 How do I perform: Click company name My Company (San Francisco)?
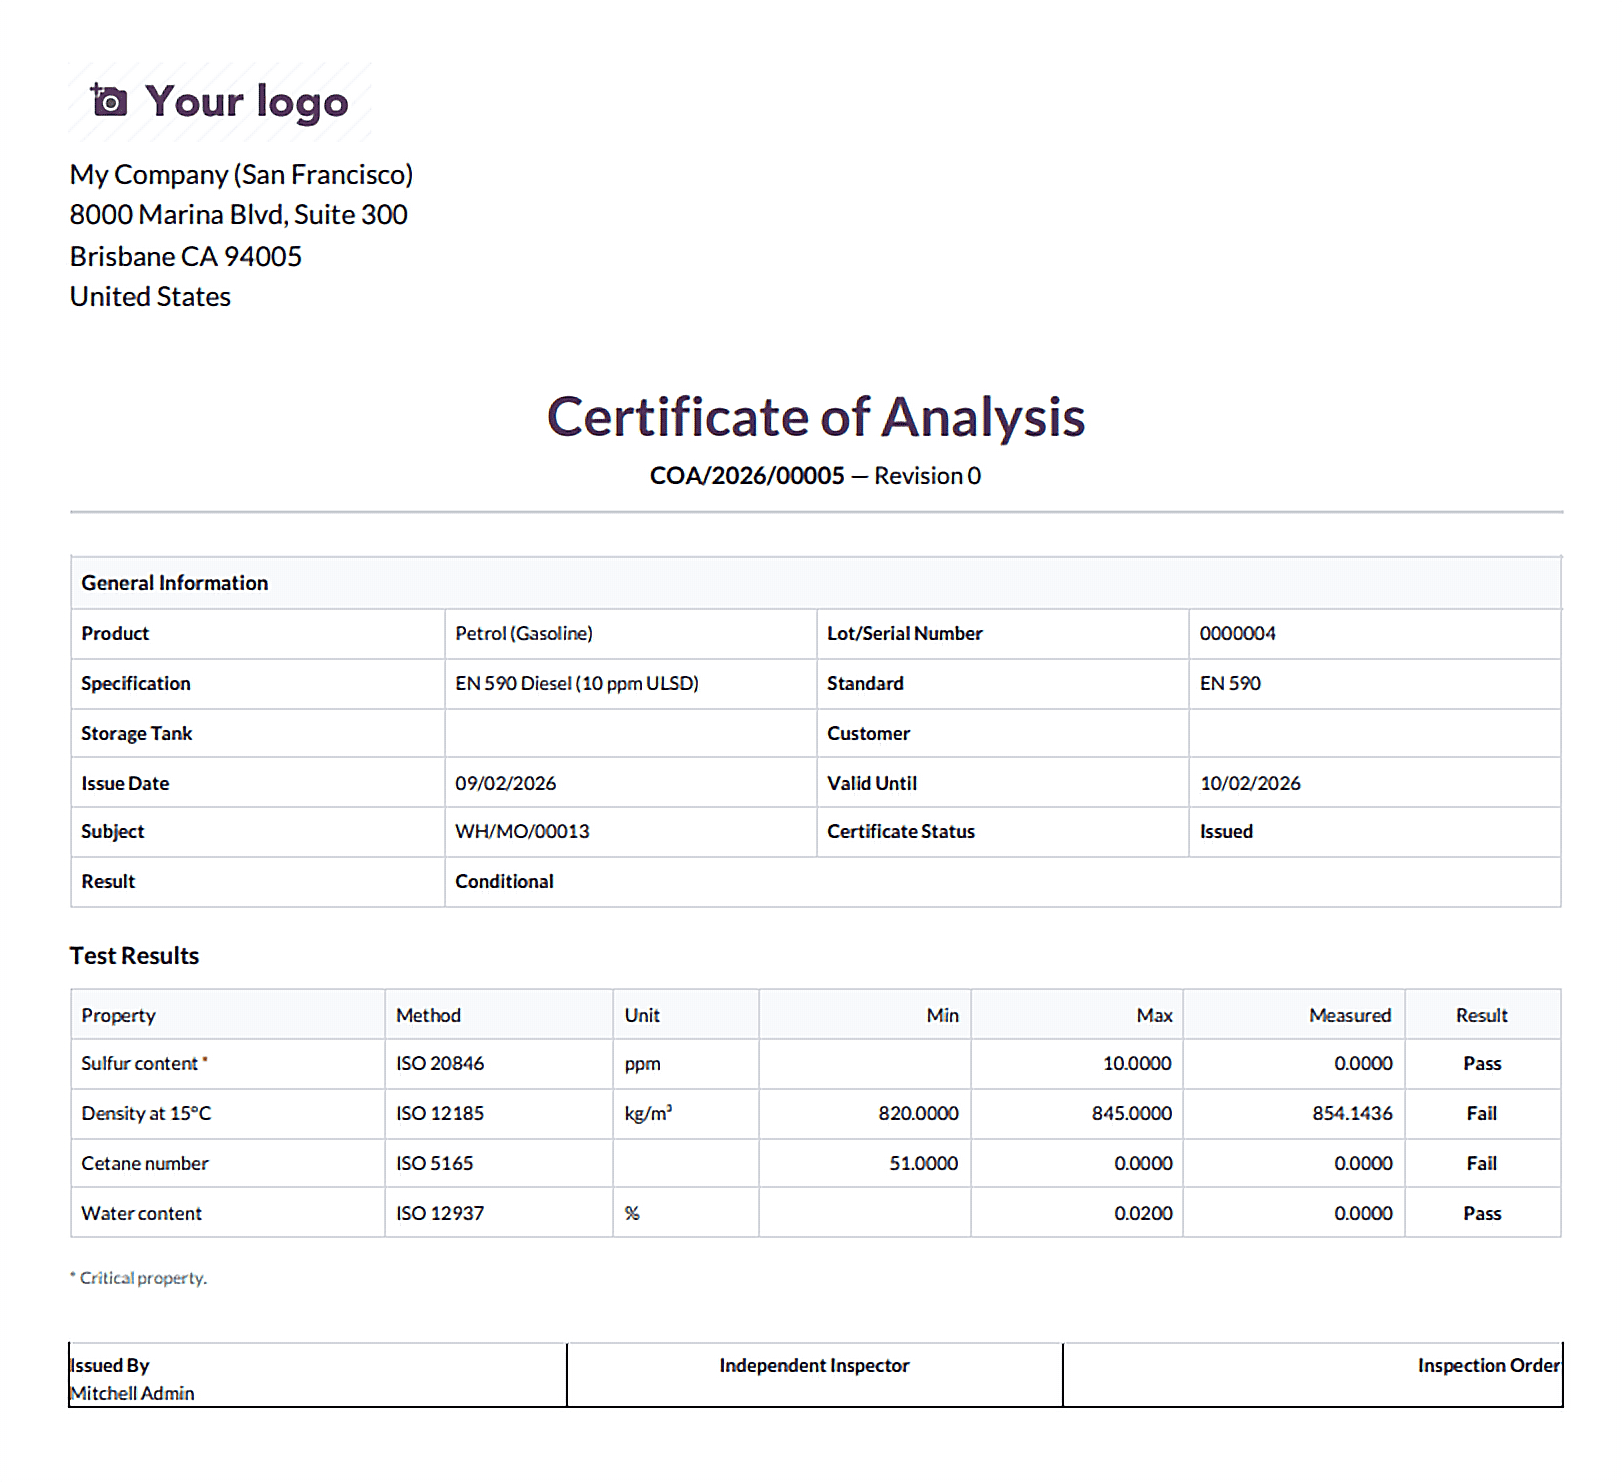pyautogui.click(x=241, y=174)
